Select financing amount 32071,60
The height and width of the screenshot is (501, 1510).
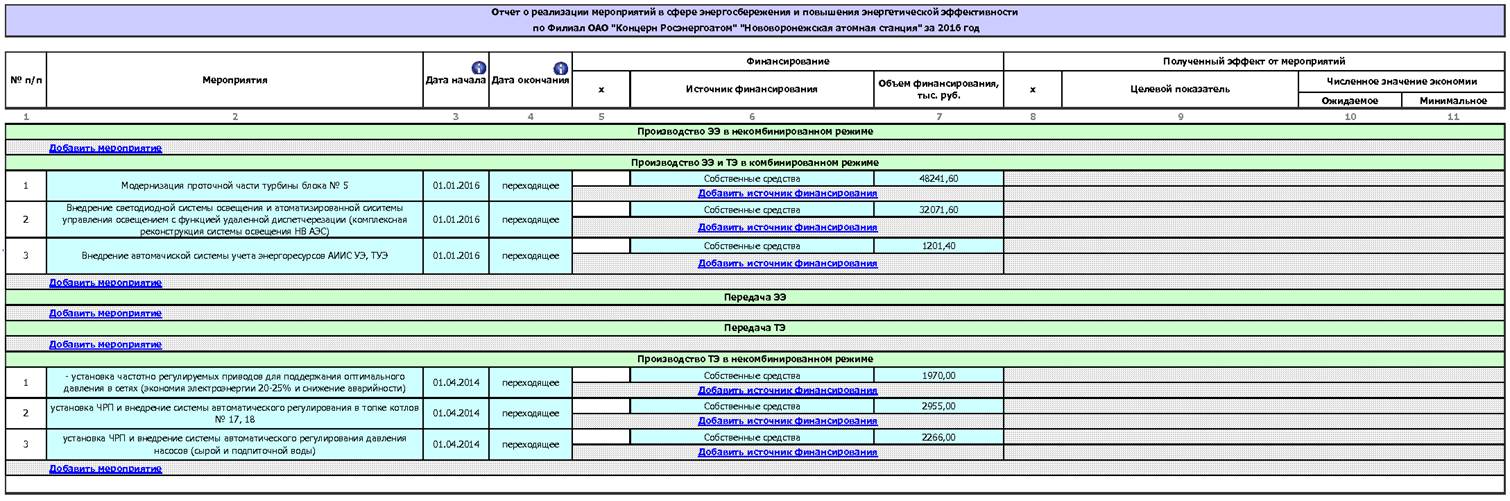(939, 210)
